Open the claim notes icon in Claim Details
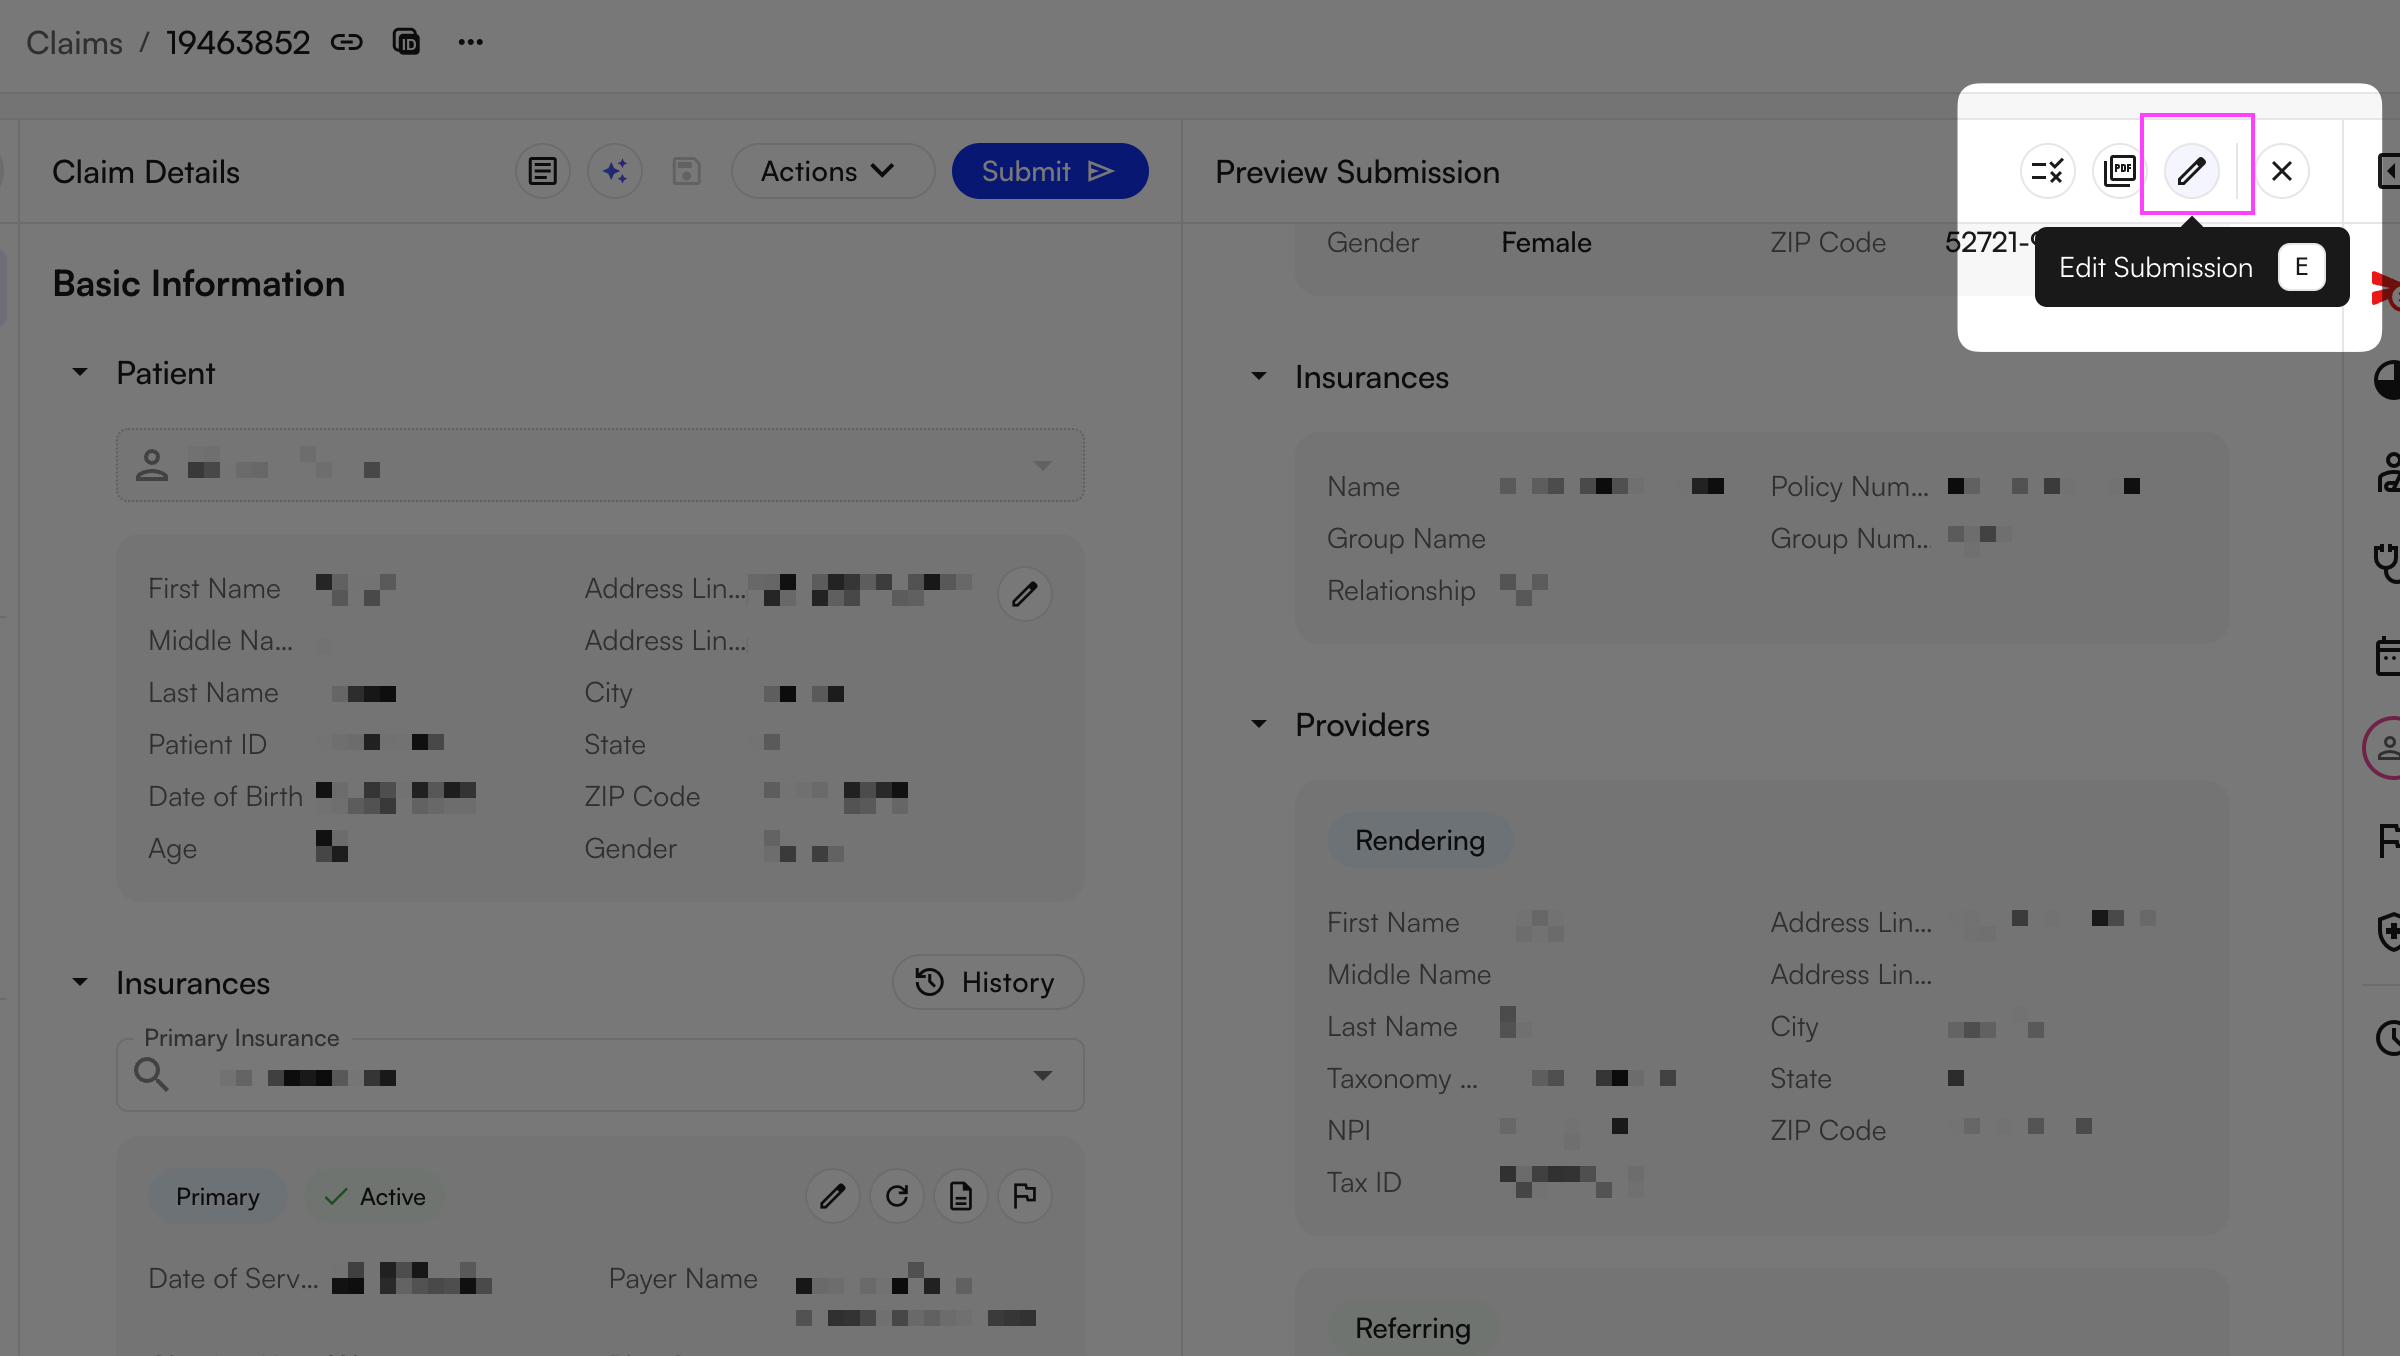Image resolution: width=2400 pixels, height=1356 pixels. (x=543, y=171)
